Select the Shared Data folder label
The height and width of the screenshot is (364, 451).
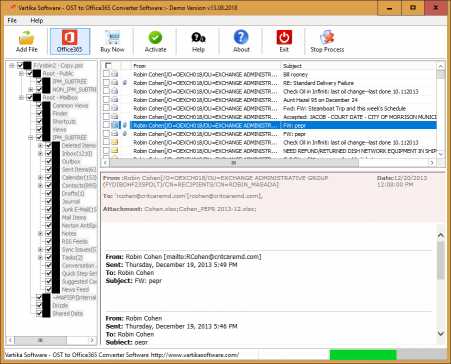click(x=68, y=313)
